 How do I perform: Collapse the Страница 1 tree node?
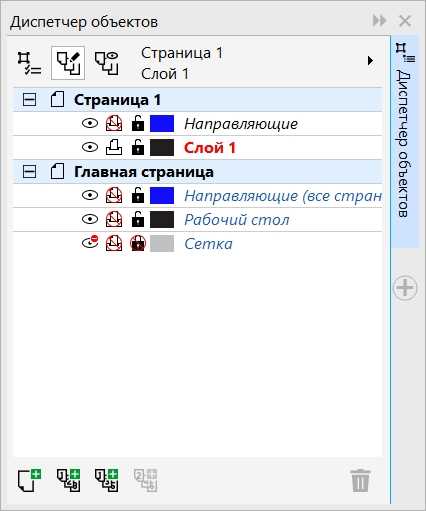[x=29, y=100]
